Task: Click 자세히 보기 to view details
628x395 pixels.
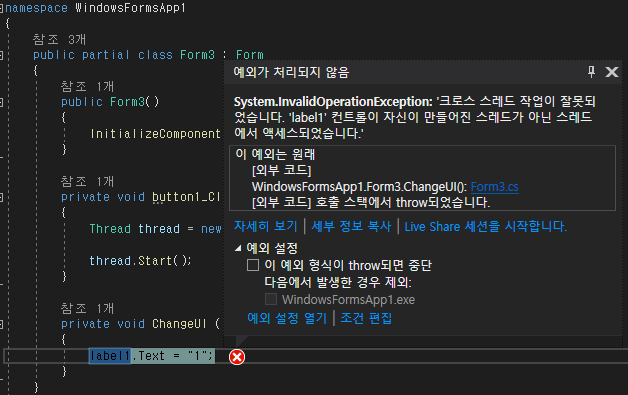Action: 266,226
